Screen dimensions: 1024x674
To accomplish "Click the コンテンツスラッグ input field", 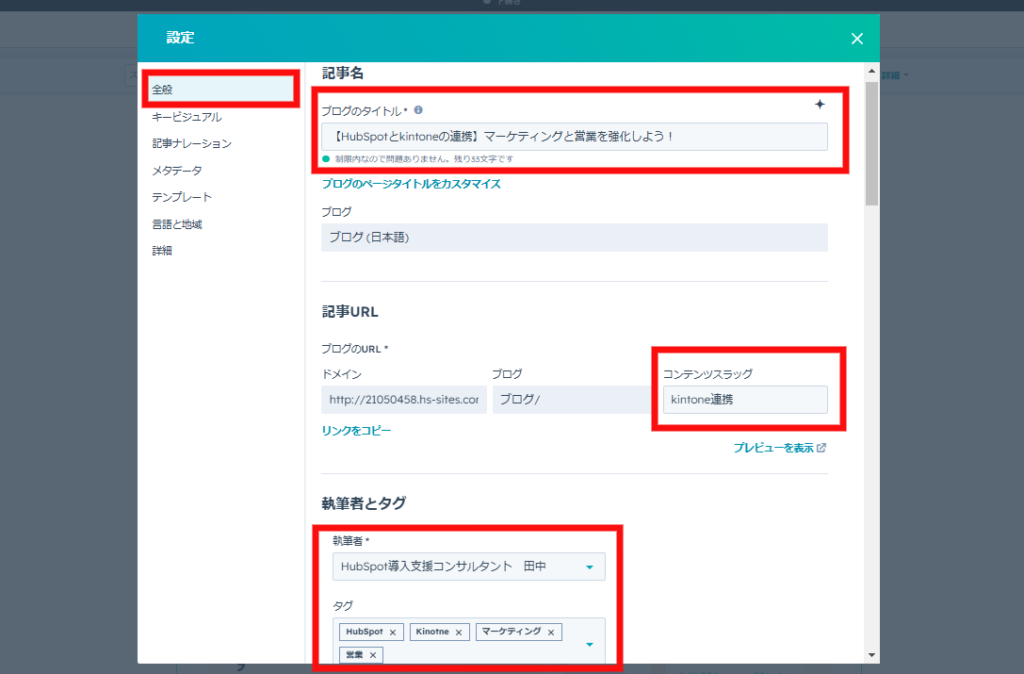I will point(745,400).
